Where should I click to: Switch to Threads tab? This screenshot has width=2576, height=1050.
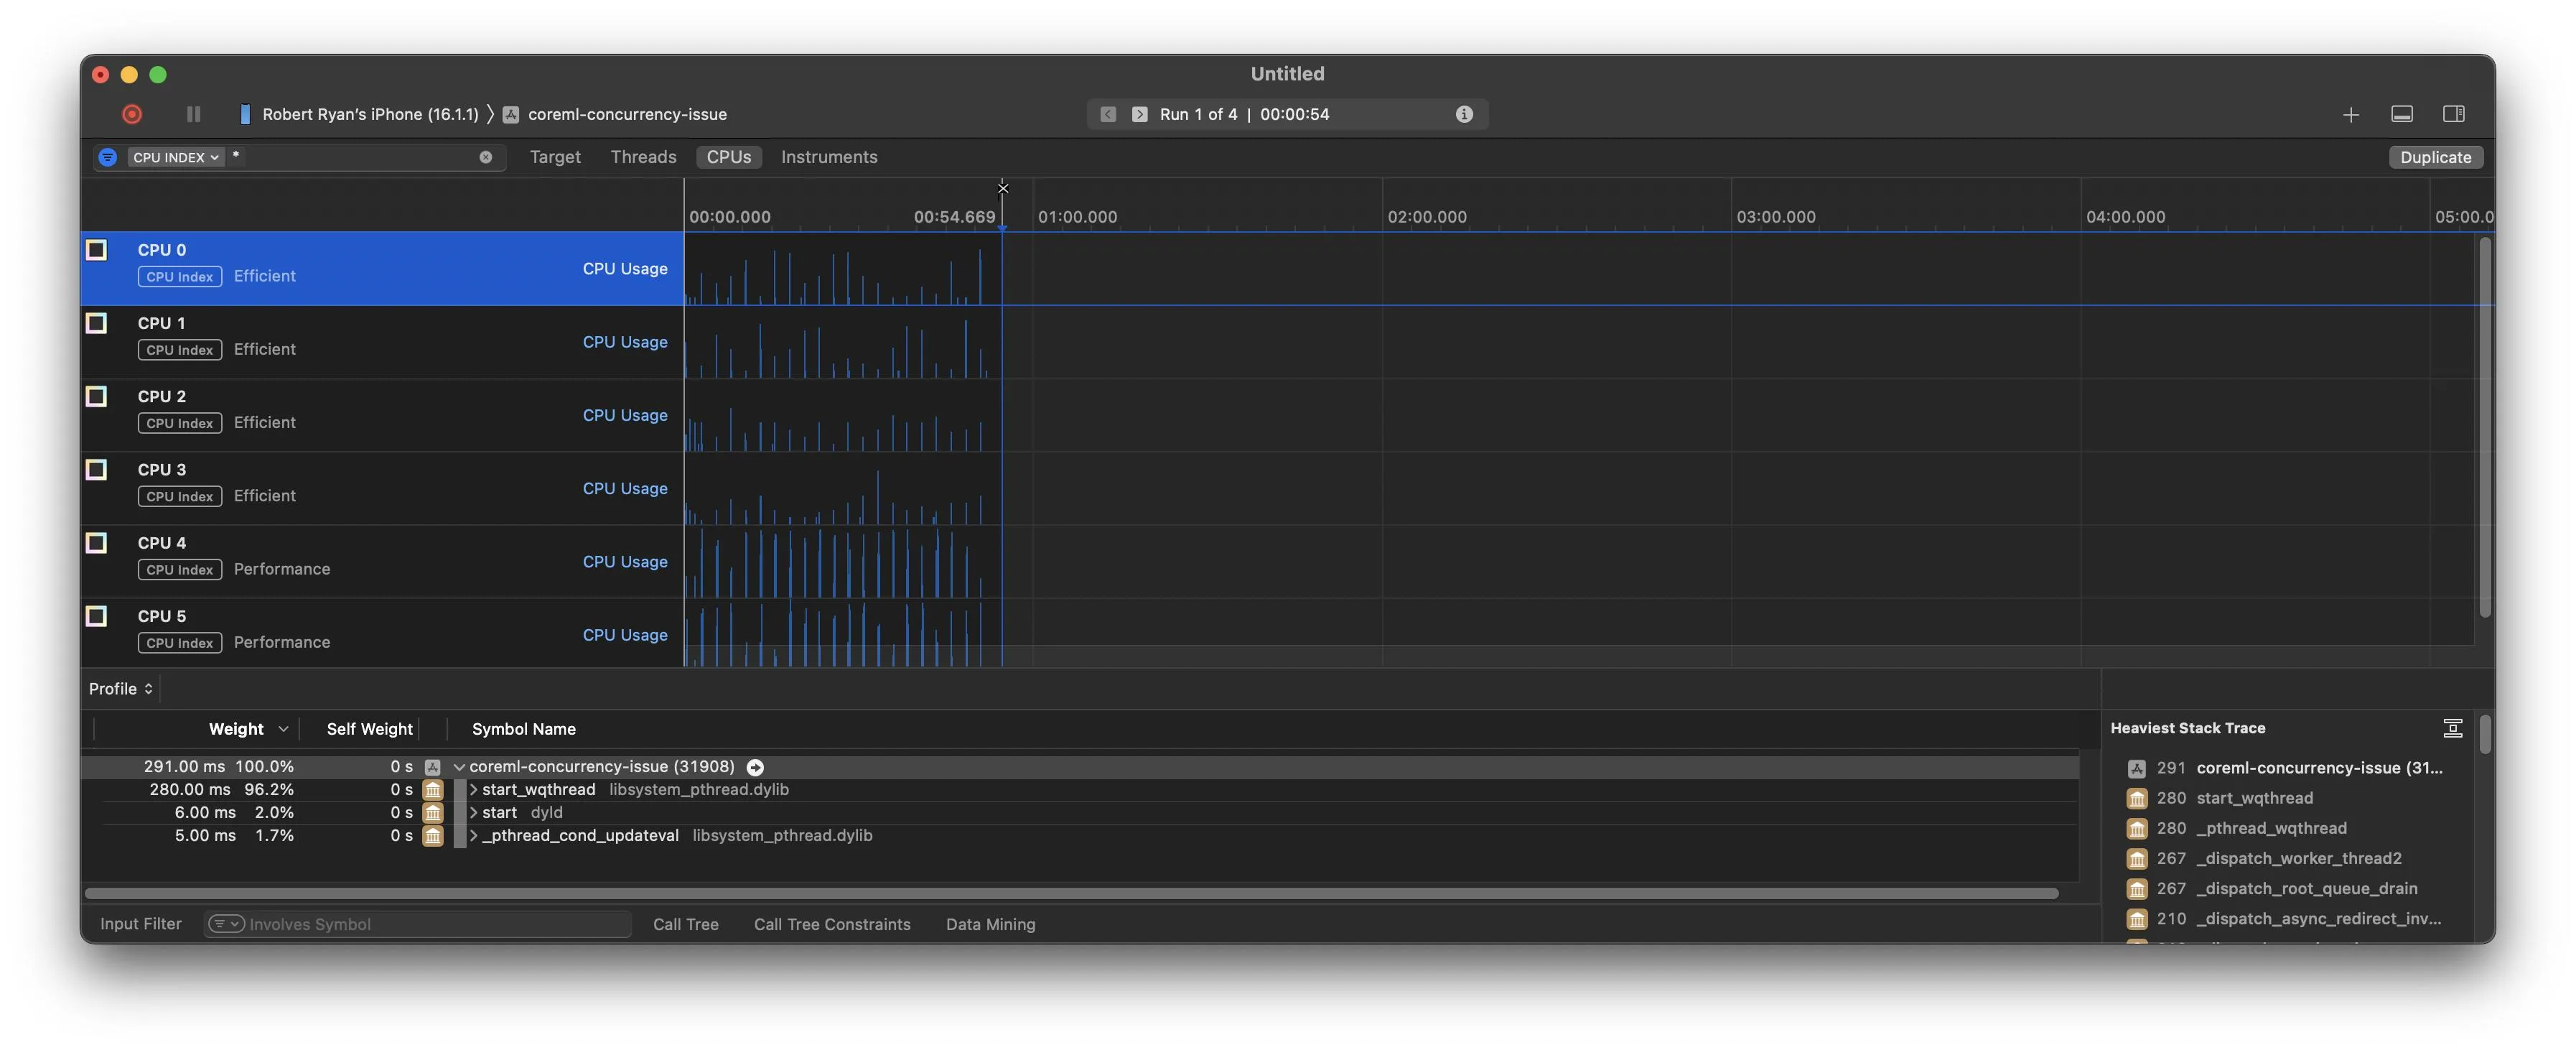tap(643, 157)
